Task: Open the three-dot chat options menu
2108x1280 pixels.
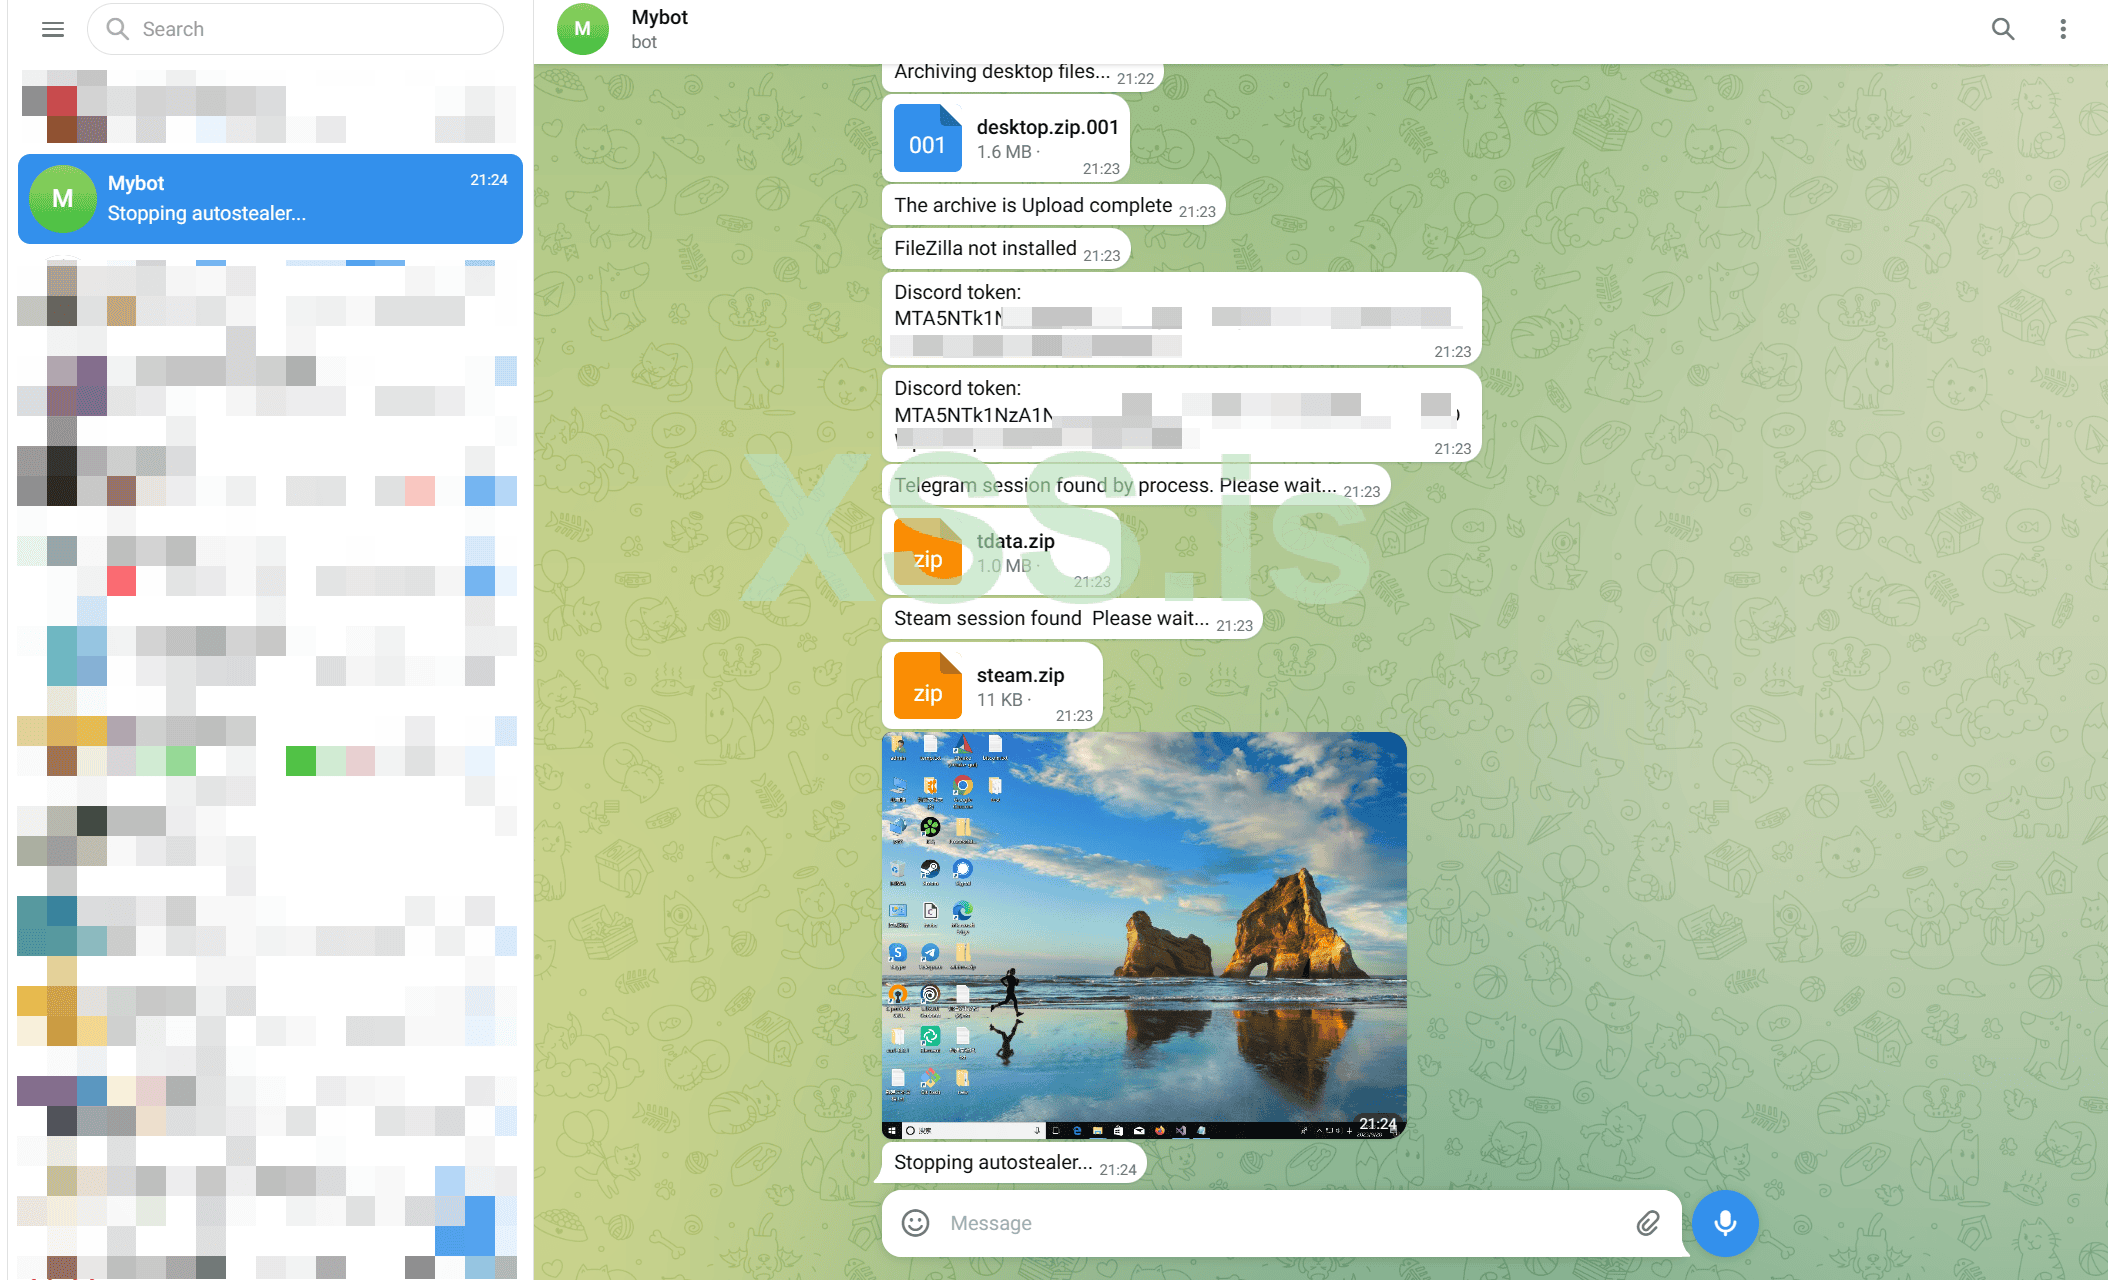Action: (x=2062, y=29)
